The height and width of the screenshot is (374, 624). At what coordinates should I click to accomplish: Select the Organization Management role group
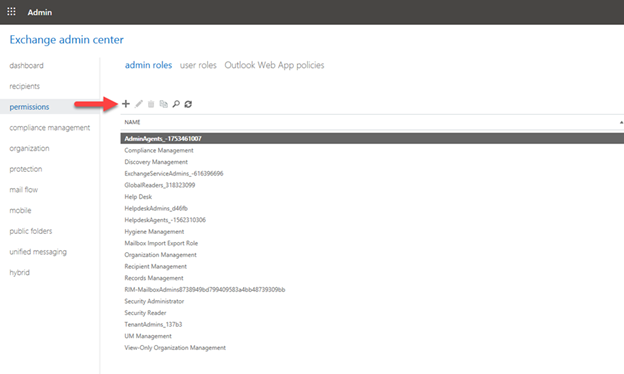click(160, 255)
